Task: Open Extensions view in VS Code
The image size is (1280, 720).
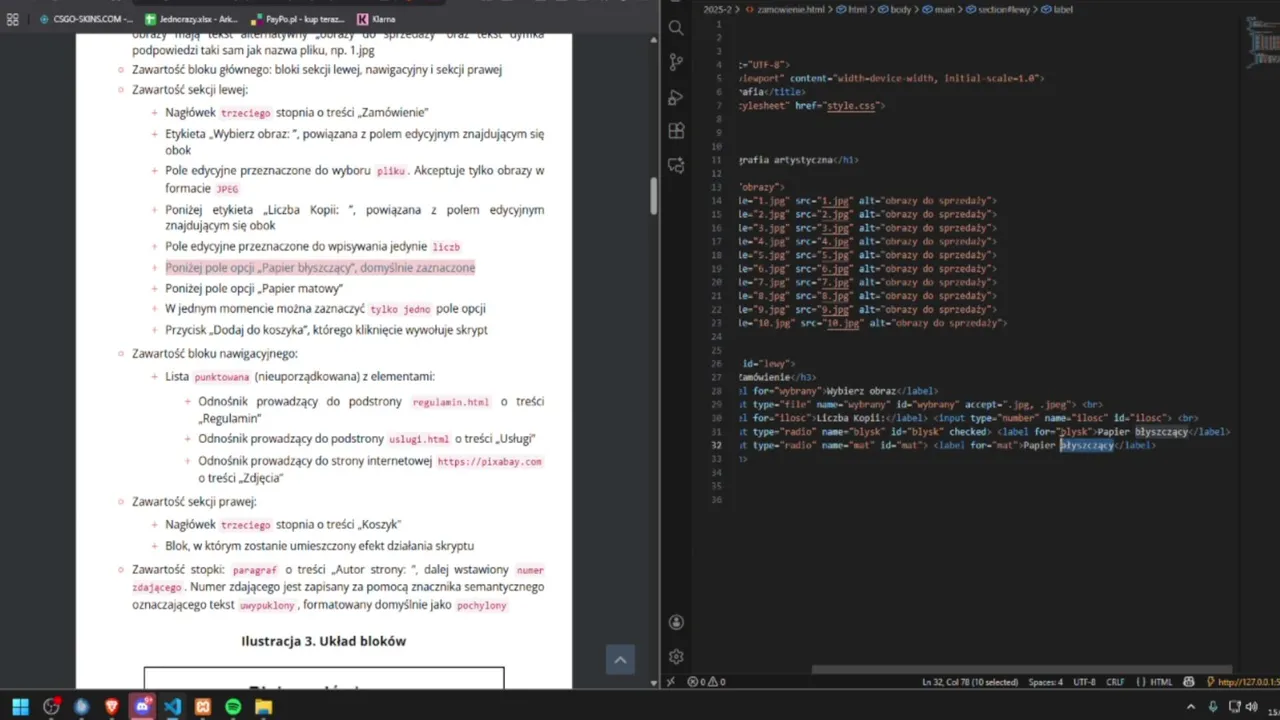Action: 676,131
